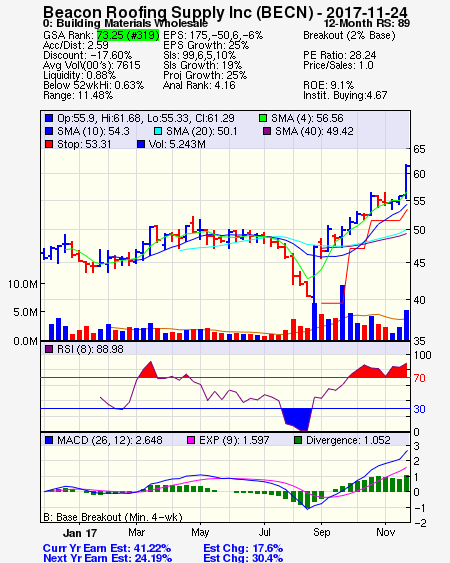Click the blue Vol legend swatch

coord(141,144)
